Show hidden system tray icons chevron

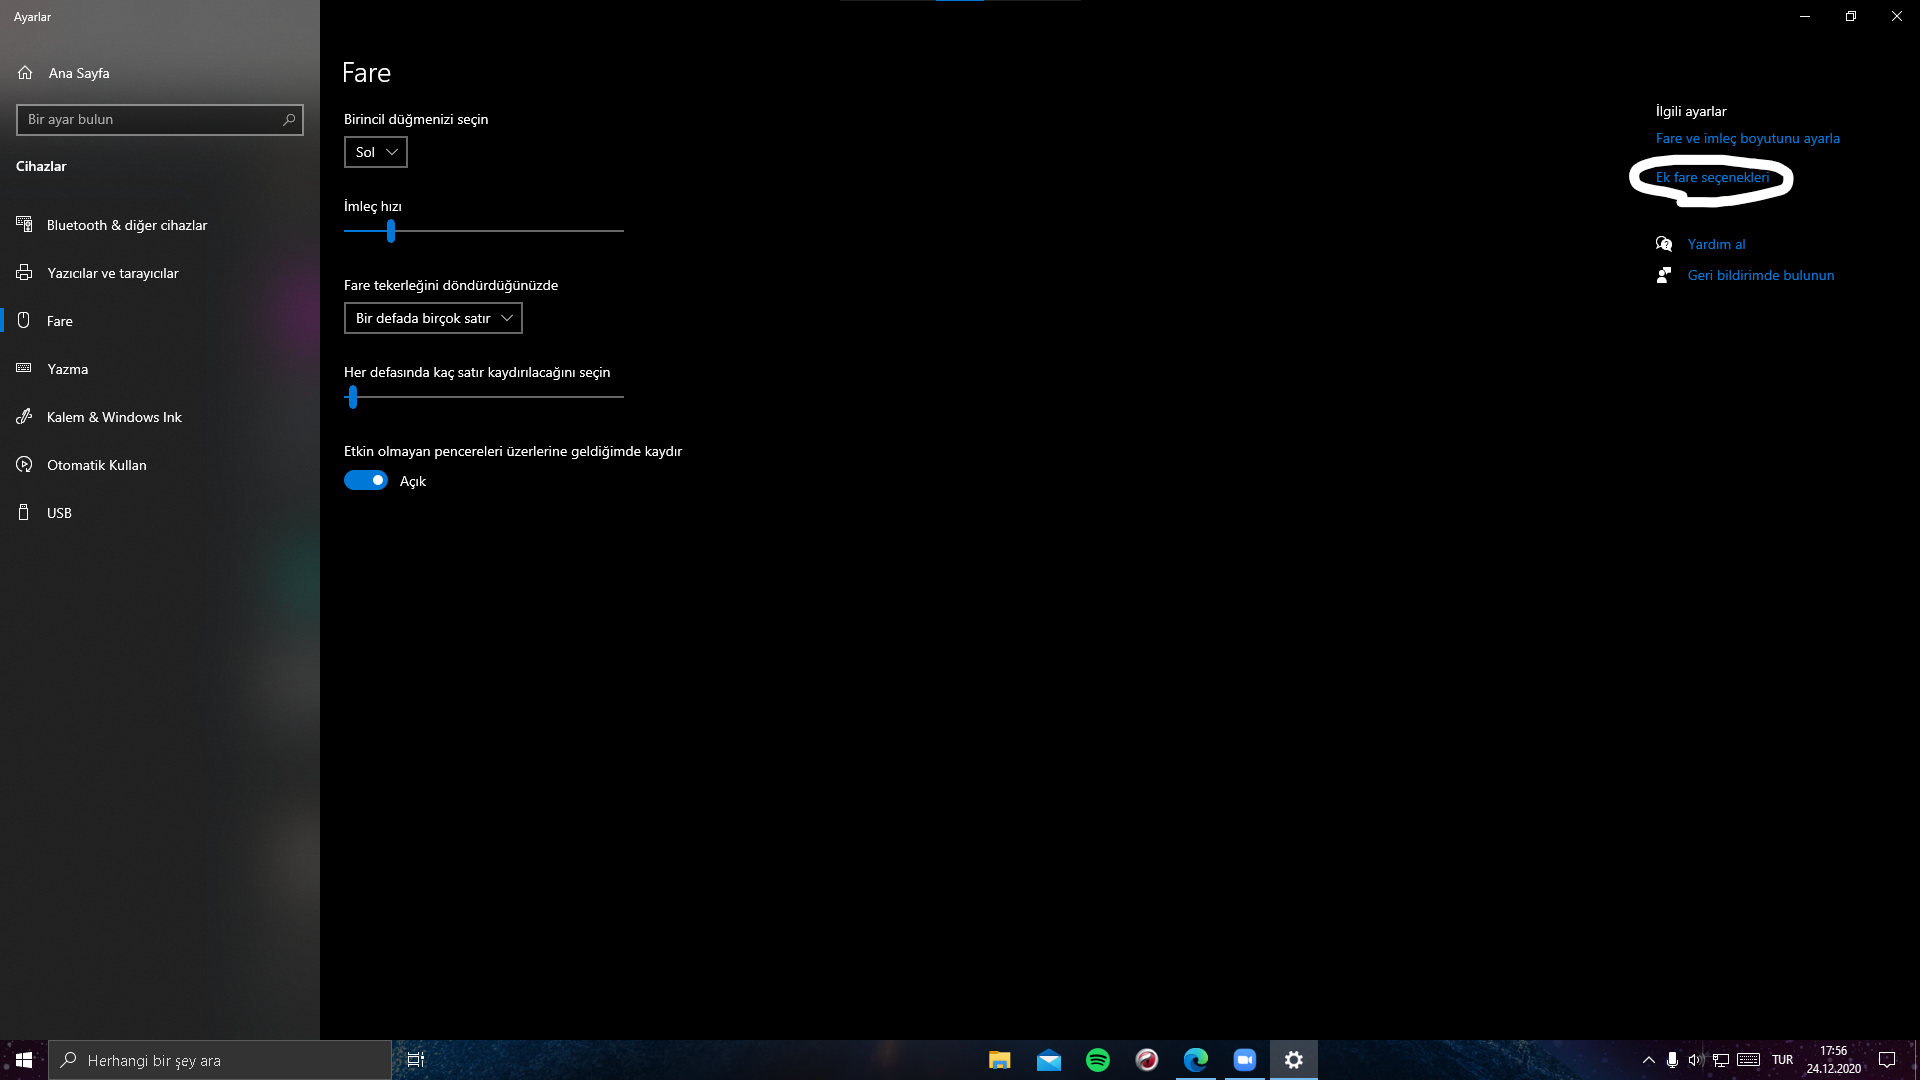coord(1648,1060)
